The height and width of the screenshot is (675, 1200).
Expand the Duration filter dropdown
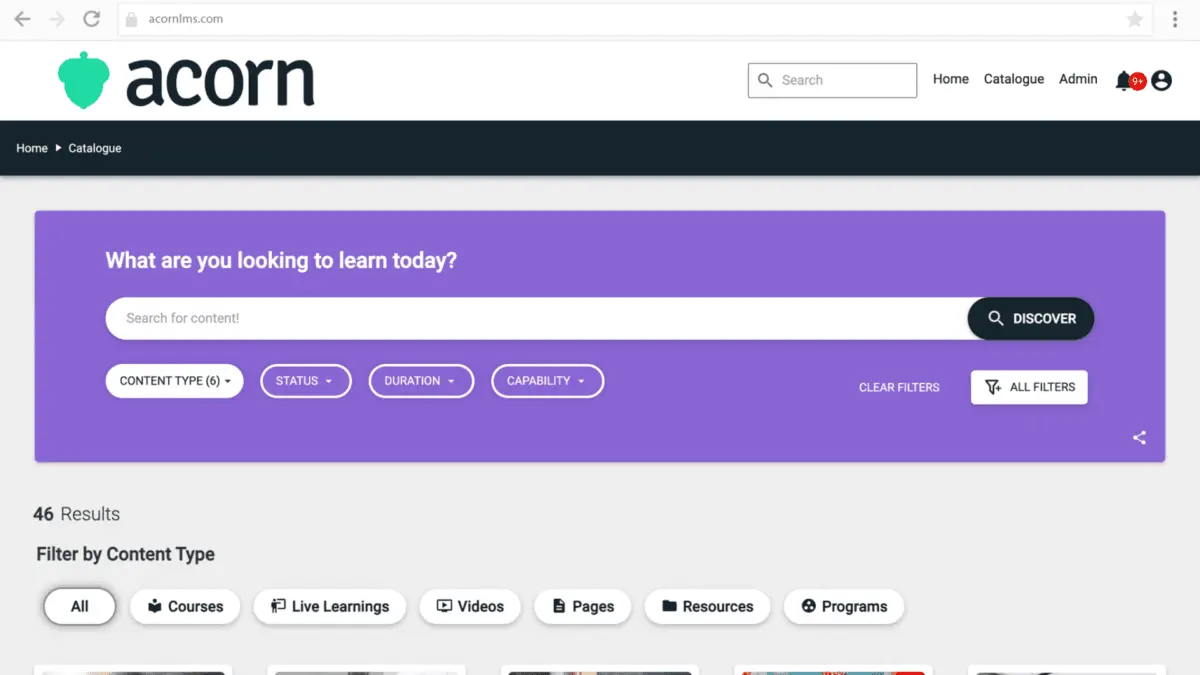coord(421,381)
